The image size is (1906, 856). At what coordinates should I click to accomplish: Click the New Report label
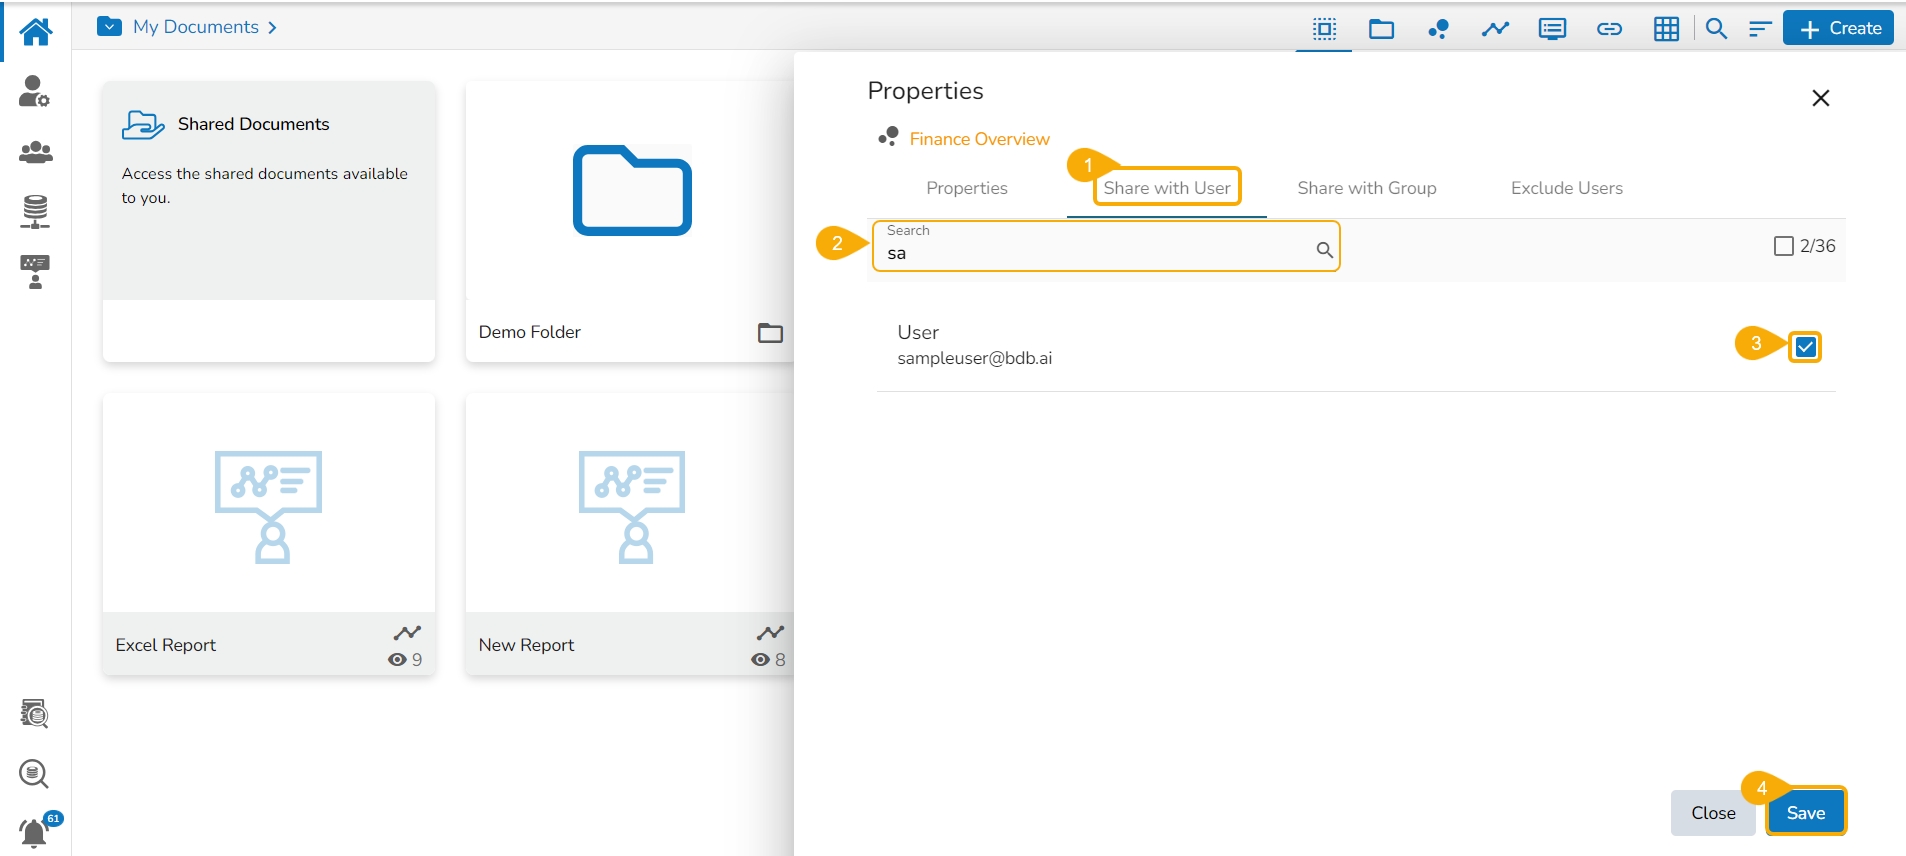coord(527,645)
